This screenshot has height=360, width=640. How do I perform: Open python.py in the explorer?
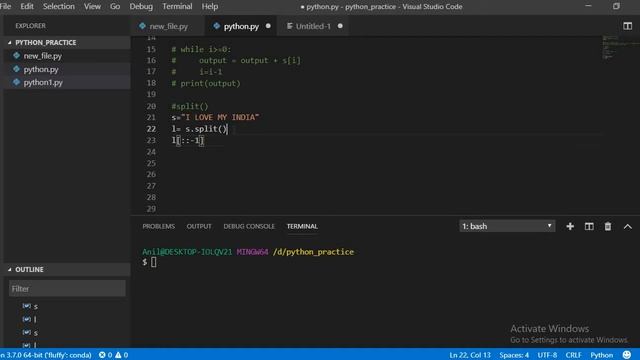[41, 69]
